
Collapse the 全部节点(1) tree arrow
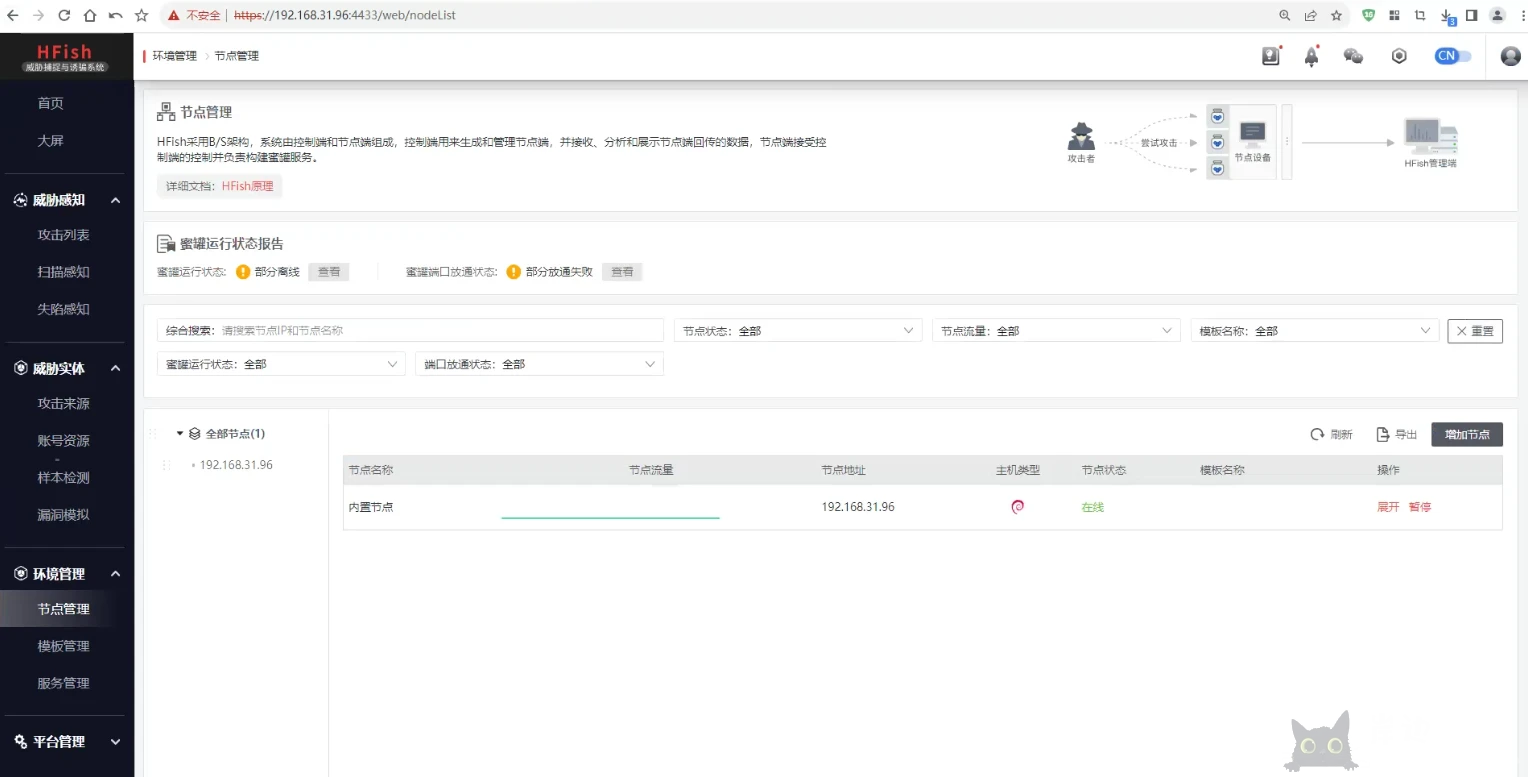click(x=180, y=434)
